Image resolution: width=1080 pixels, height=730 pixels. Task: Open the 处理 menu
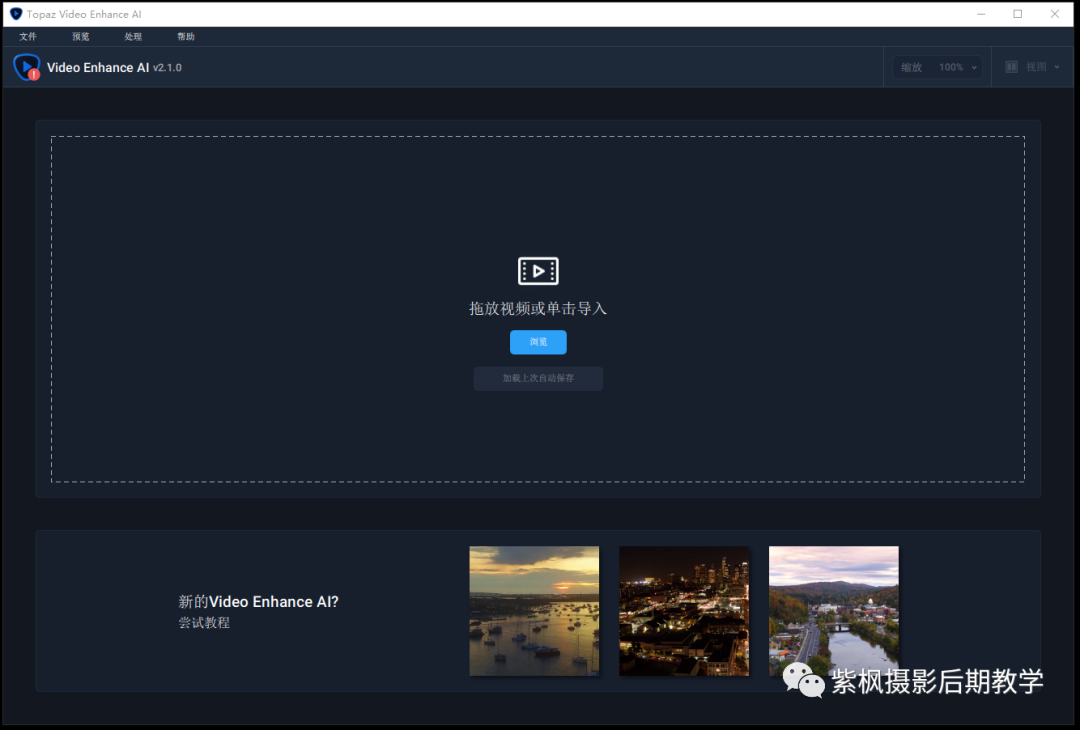click(133, 36)
